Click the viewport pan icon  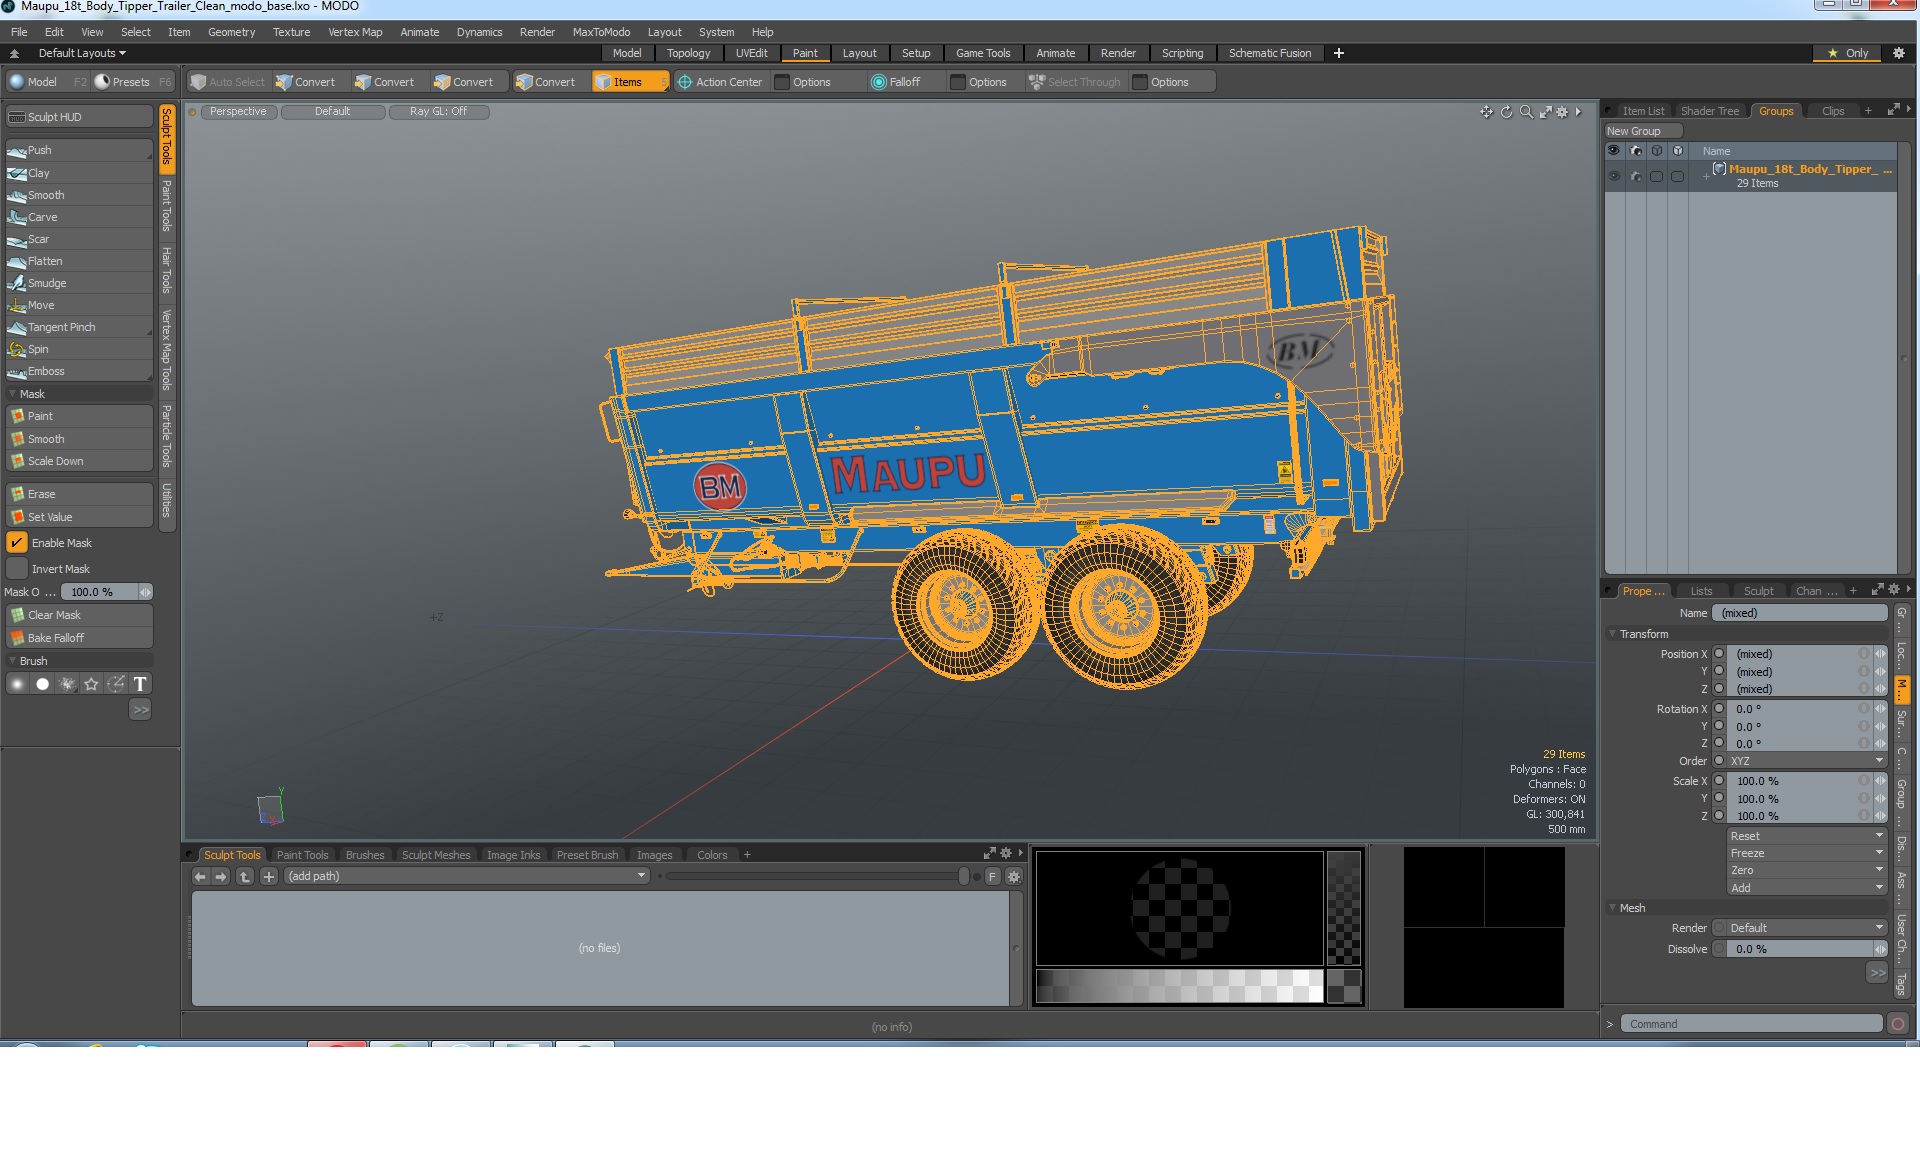(1486, 112)
